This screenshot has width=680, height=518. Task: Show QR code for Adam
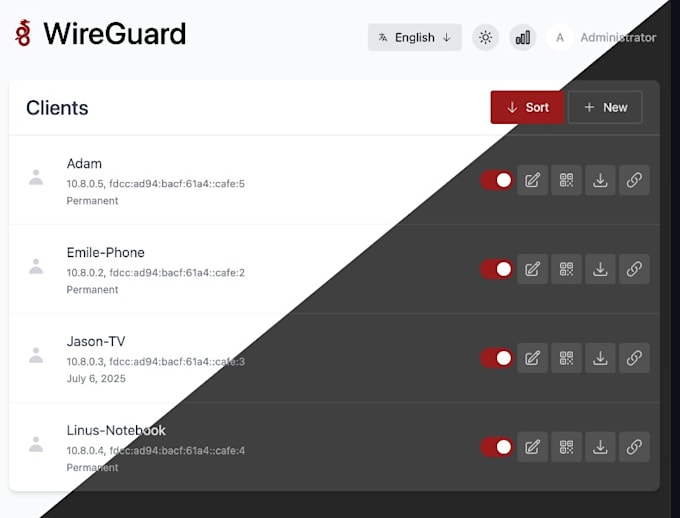point(566,180)
